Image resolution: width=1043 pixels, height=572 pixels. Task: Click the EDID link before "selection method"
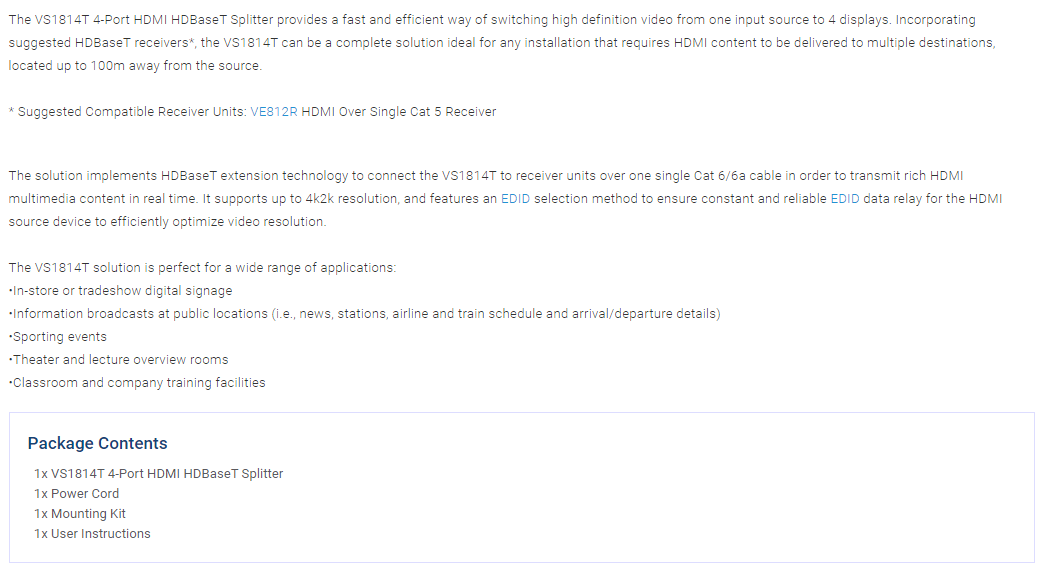pos(515,199)
